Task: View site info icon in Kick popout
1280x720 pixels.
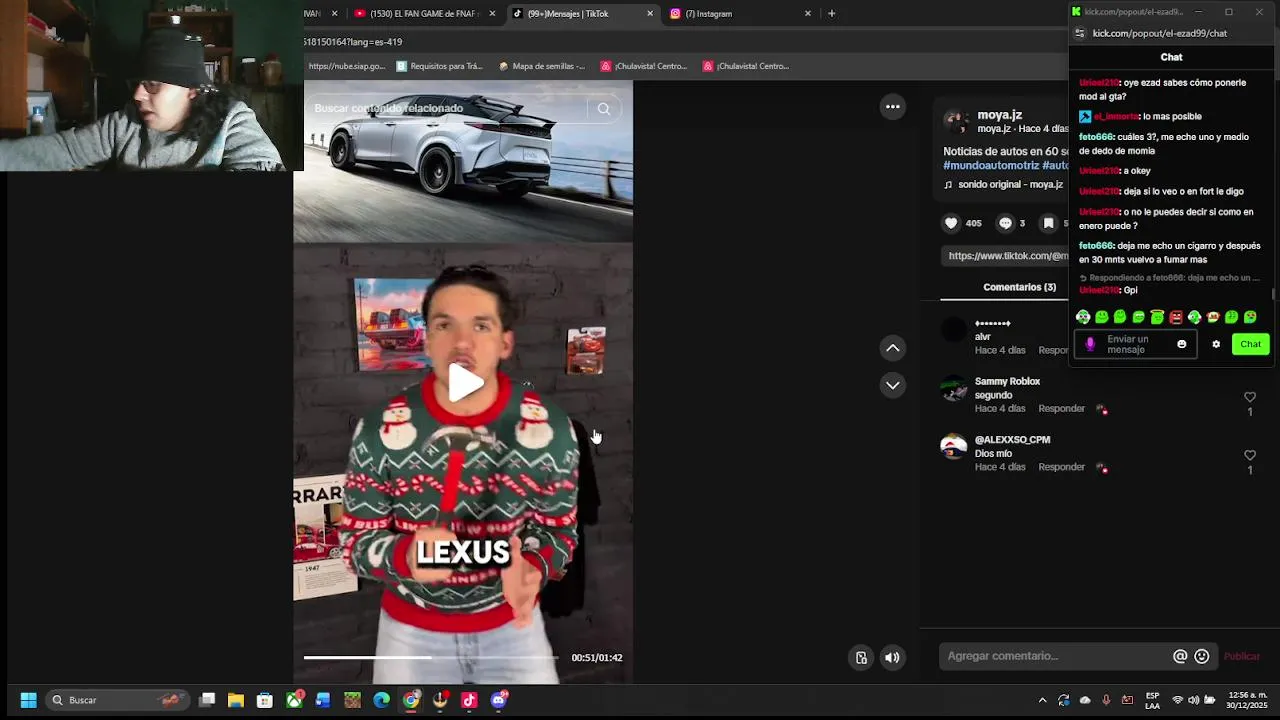Action: pyautogui.click(x=1079, y=33)
